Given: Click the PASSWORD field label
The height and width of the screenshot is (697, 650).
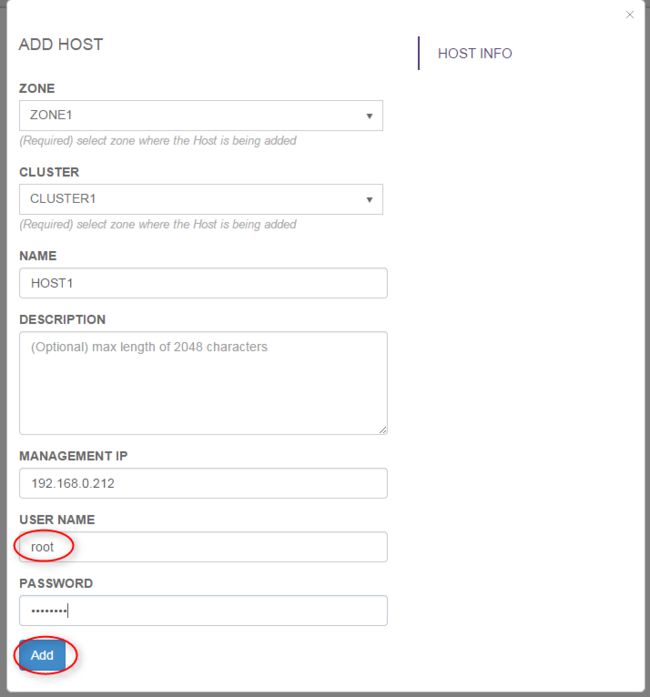Looking at the screenshot, I should (x=56, y=583).
